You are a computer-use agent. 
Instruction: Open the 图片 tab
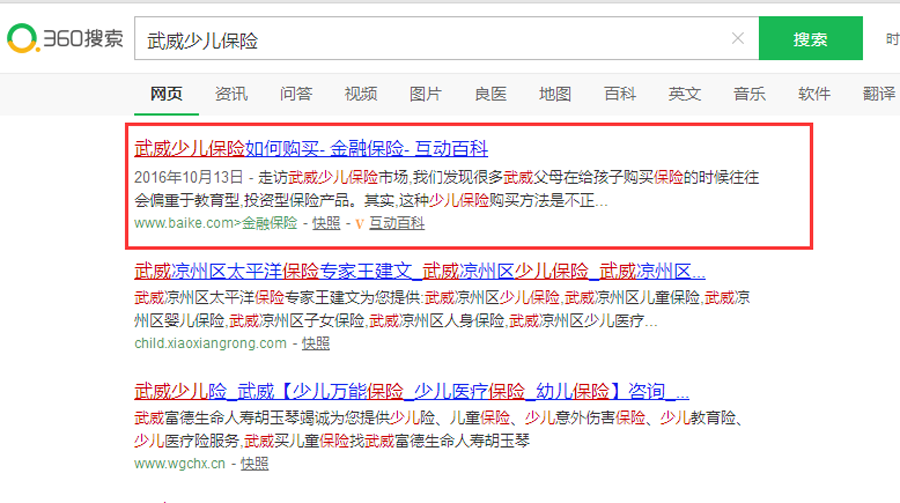pyautogui.click(x=425, y=94)
